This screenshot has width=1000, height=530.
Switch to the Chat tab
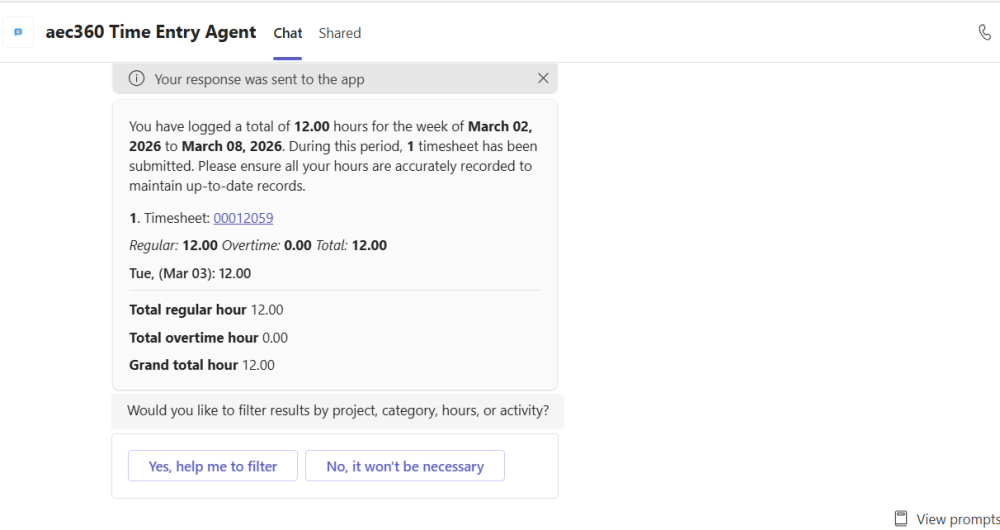click(x=288, y=33)
